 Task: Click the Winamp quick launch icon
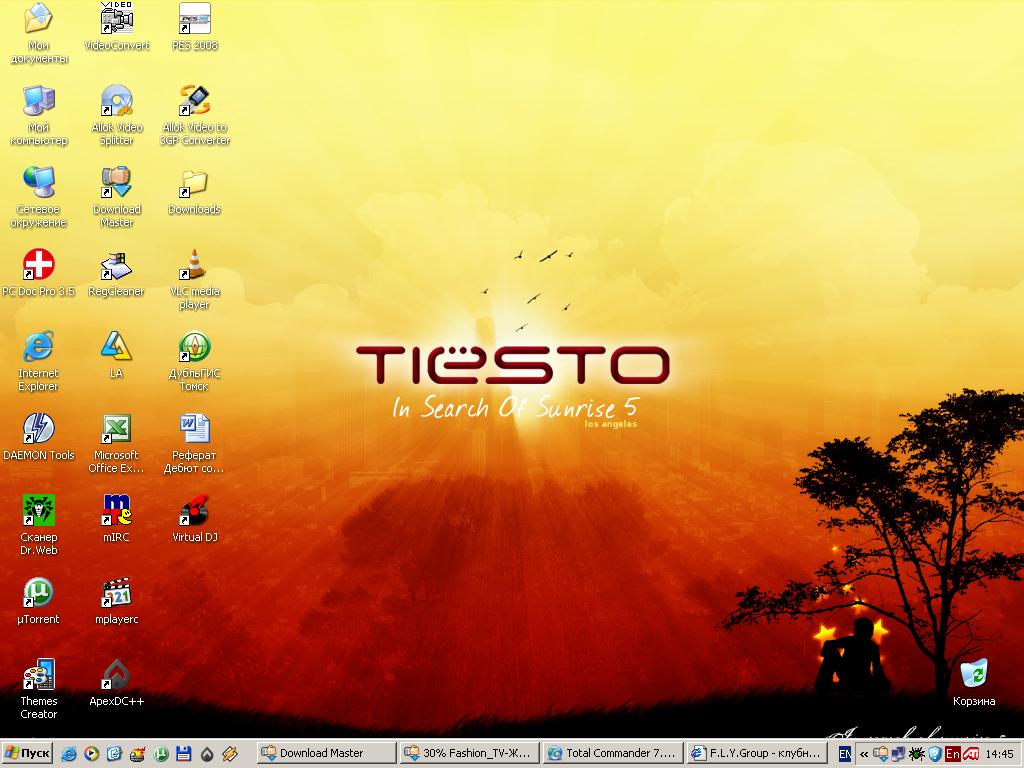pos(230,754)
